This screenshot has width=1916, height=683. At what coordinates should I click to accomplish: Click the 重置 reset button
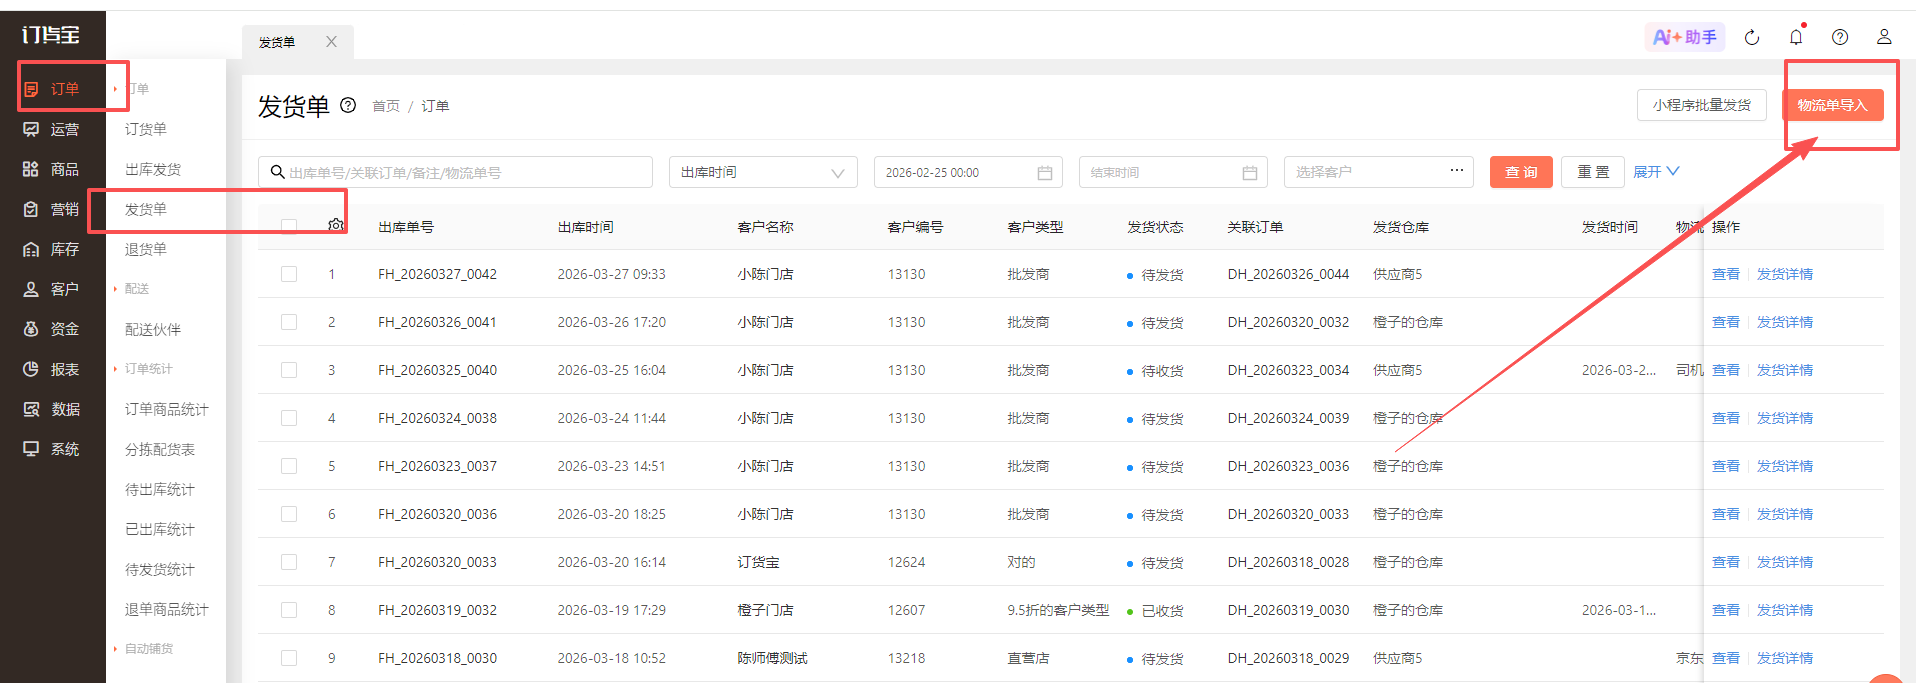[1593, 172]
